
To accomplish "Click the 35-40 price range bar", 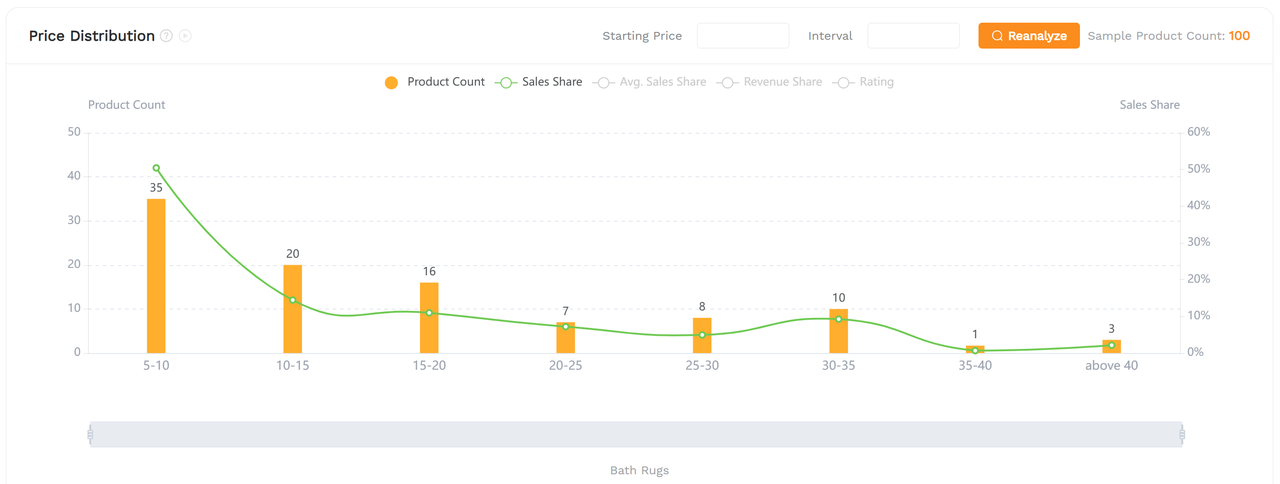I will (975, 350).
